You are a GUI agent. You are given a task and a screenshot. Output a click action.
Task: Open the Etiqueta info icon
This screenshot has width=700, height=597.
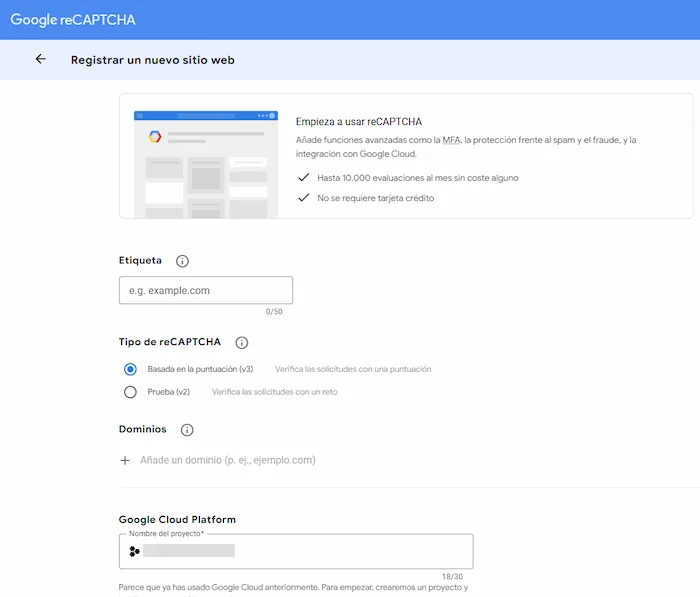point(182,261)
